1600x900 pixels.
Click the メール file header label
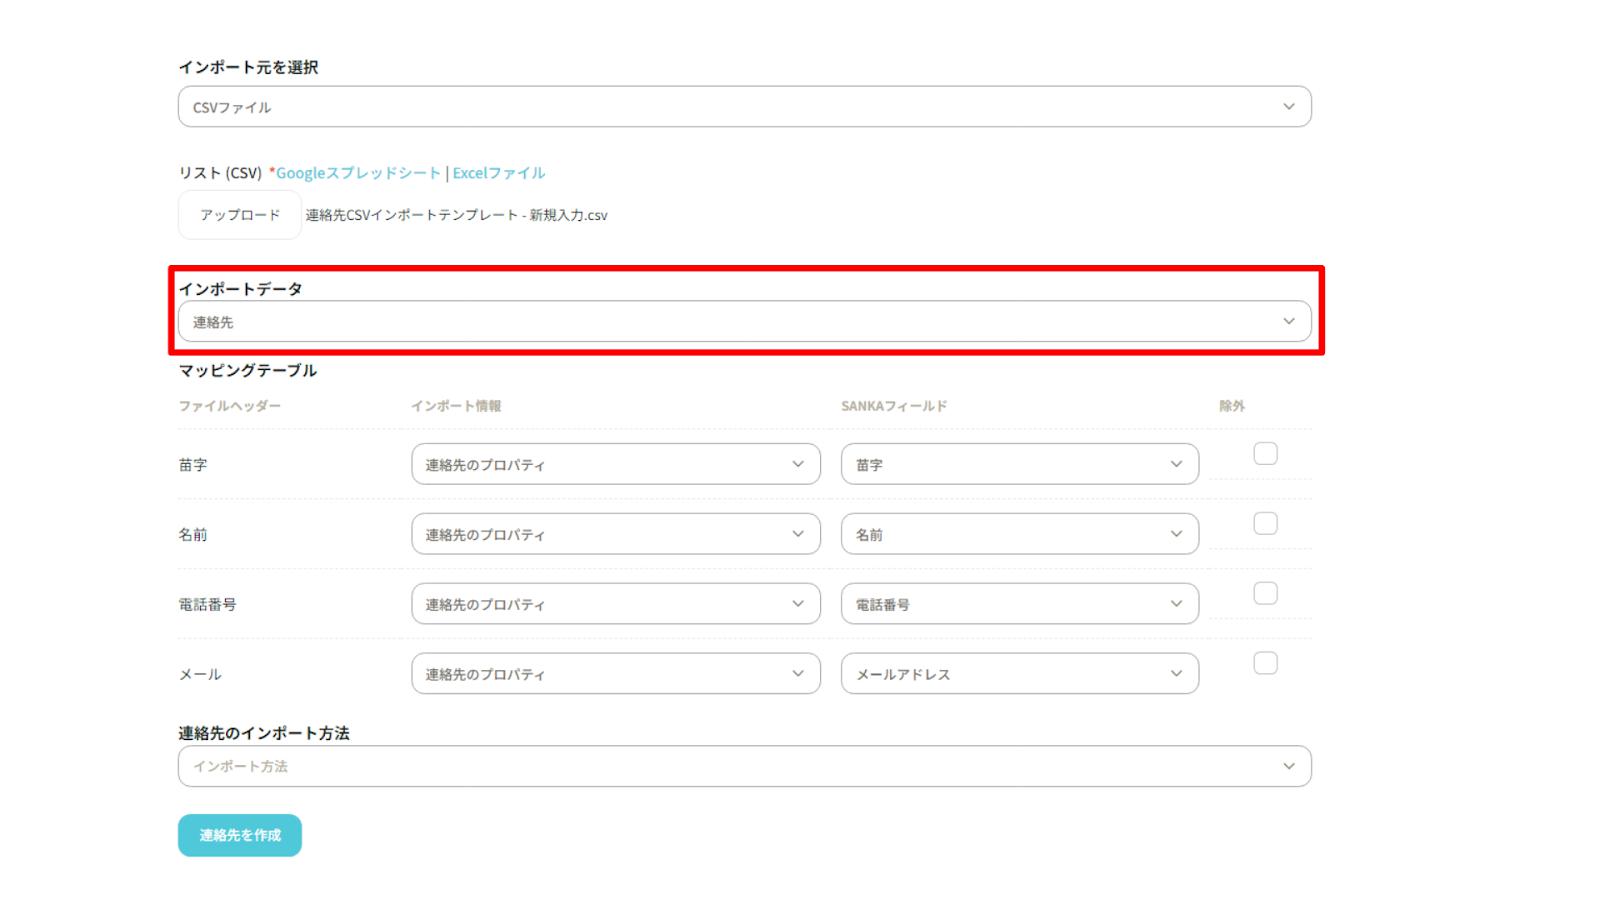tap(200, 675)
